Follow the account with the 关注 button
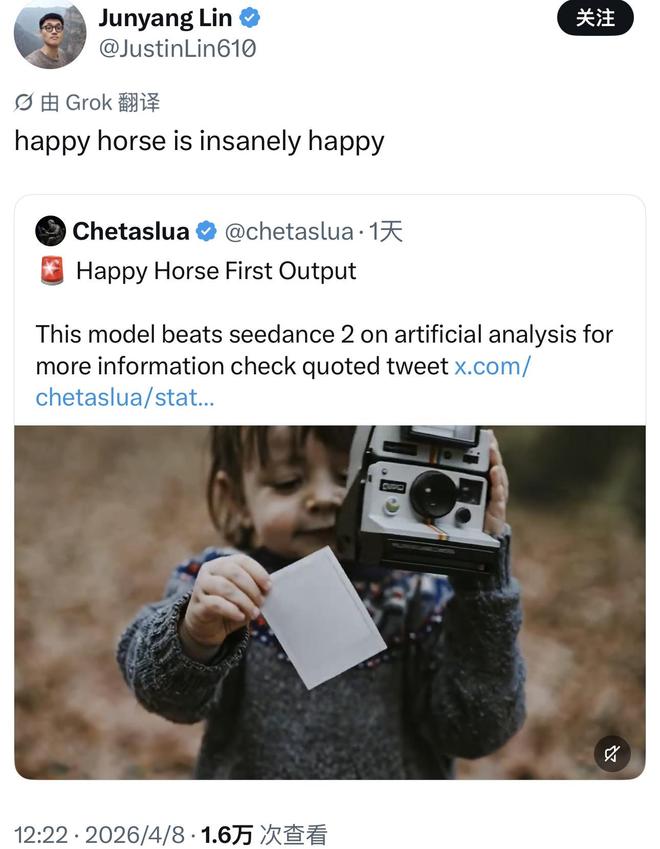The height and width of the screenshot is (849, 660). point(595,18)
